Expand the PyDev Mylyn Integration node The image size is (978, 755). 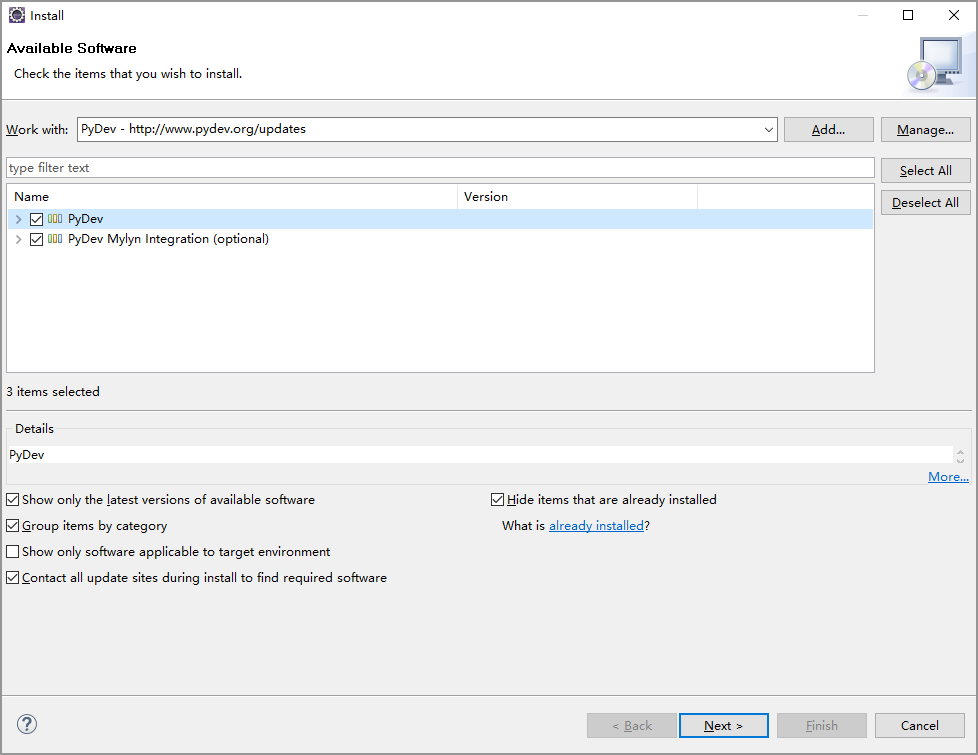click(x=19, y=239)
